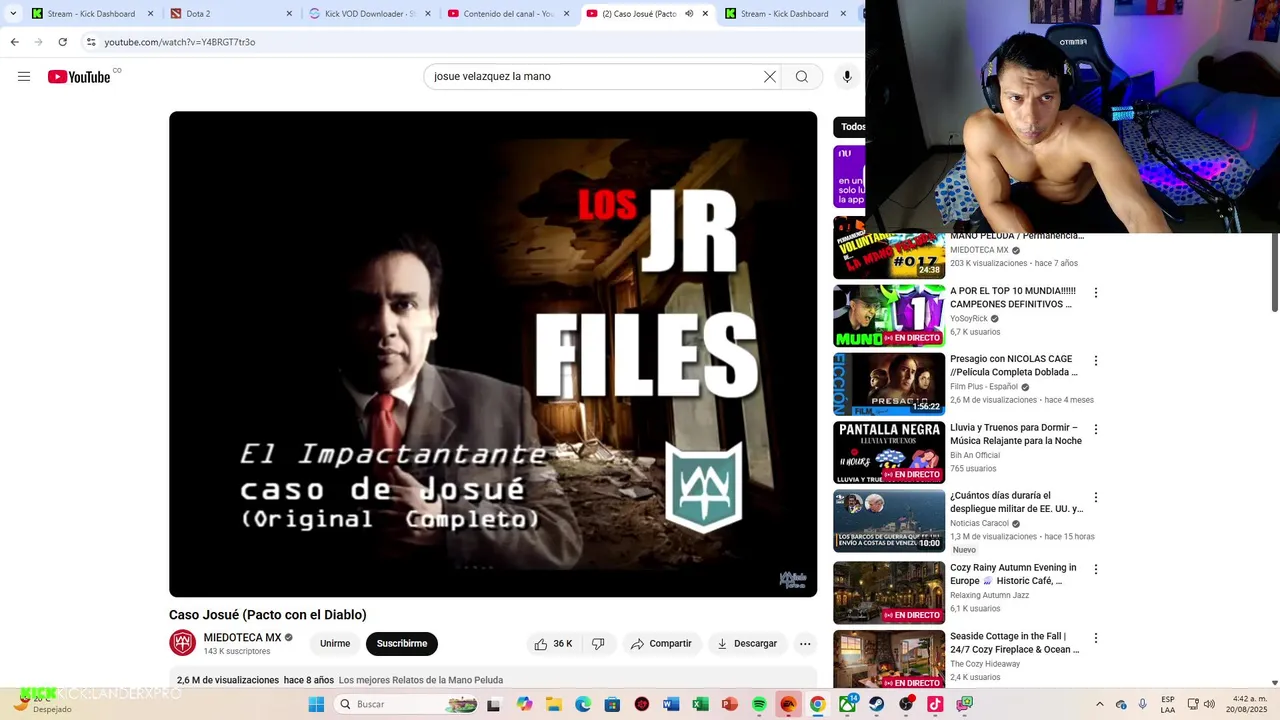Click the Unirme join button

coord(335,643)
